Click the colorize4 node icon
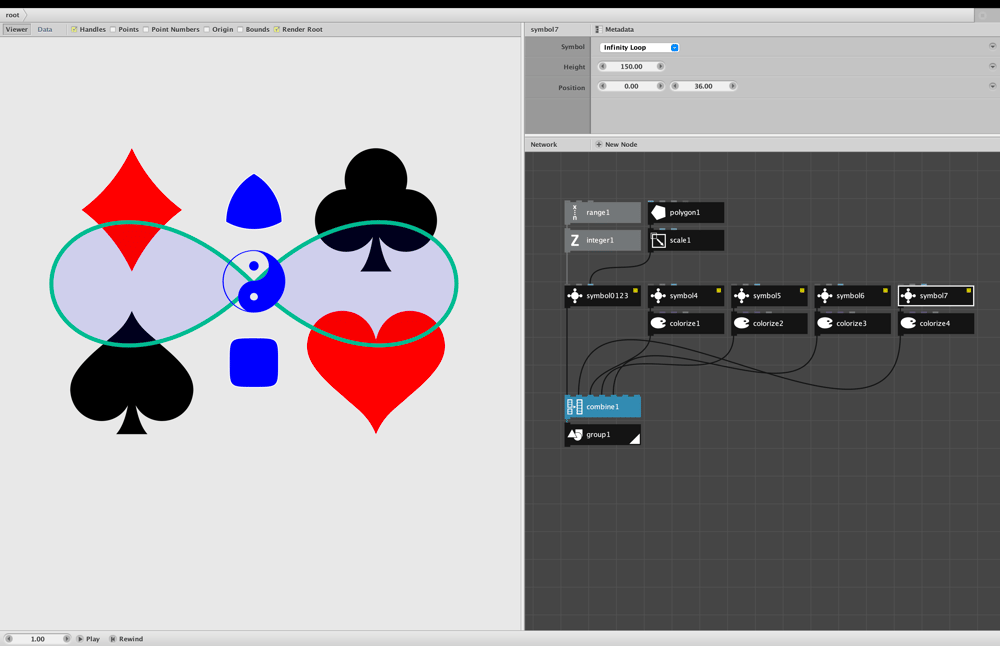Image resolution: width=1000 pixels, height=646 pixels. tap(908, 323)
